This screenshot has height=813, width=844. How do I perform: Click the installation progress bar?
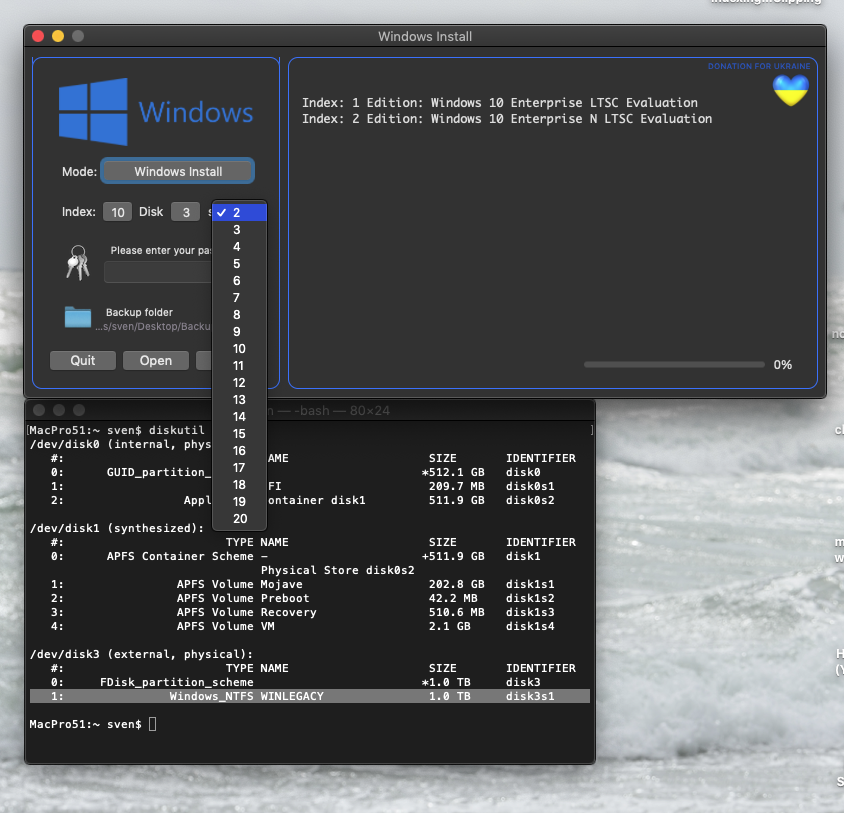(674, 365)
